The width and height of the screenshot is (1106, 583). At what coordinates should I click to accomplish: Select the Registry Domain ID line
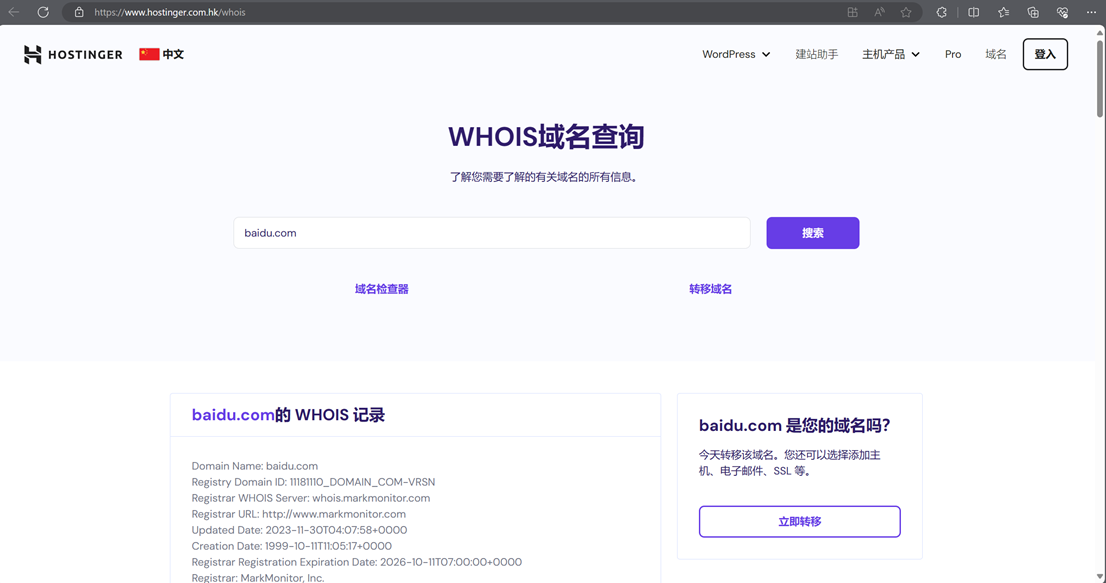(313, 482)
